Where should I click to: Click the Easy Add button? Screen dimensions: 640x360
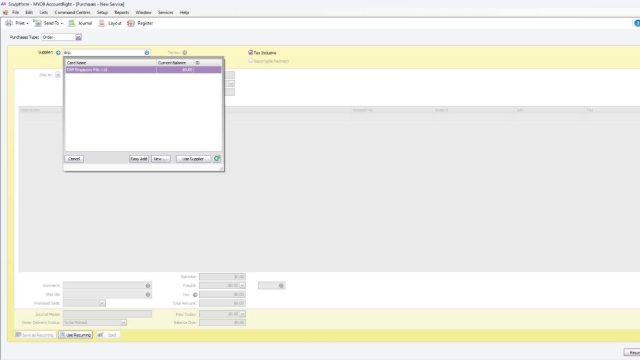(x=139, y=159)
